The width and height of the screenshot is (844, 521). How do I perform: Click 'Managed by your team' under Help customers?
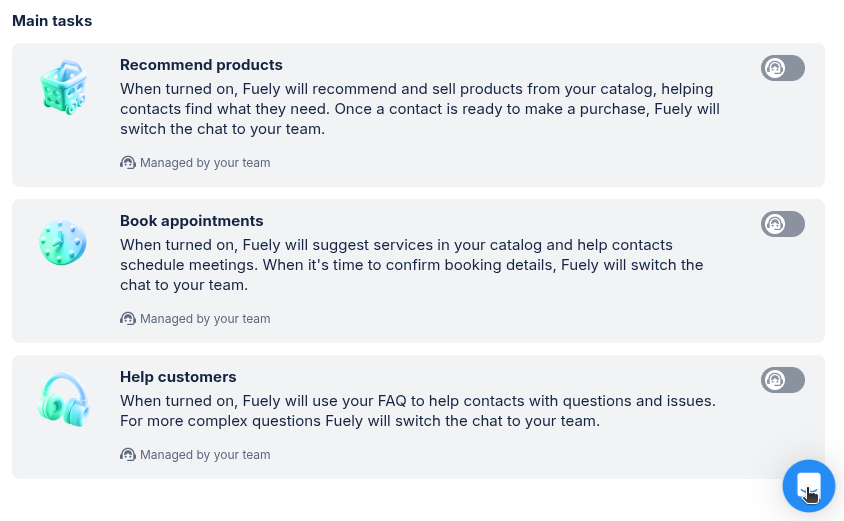205,455
